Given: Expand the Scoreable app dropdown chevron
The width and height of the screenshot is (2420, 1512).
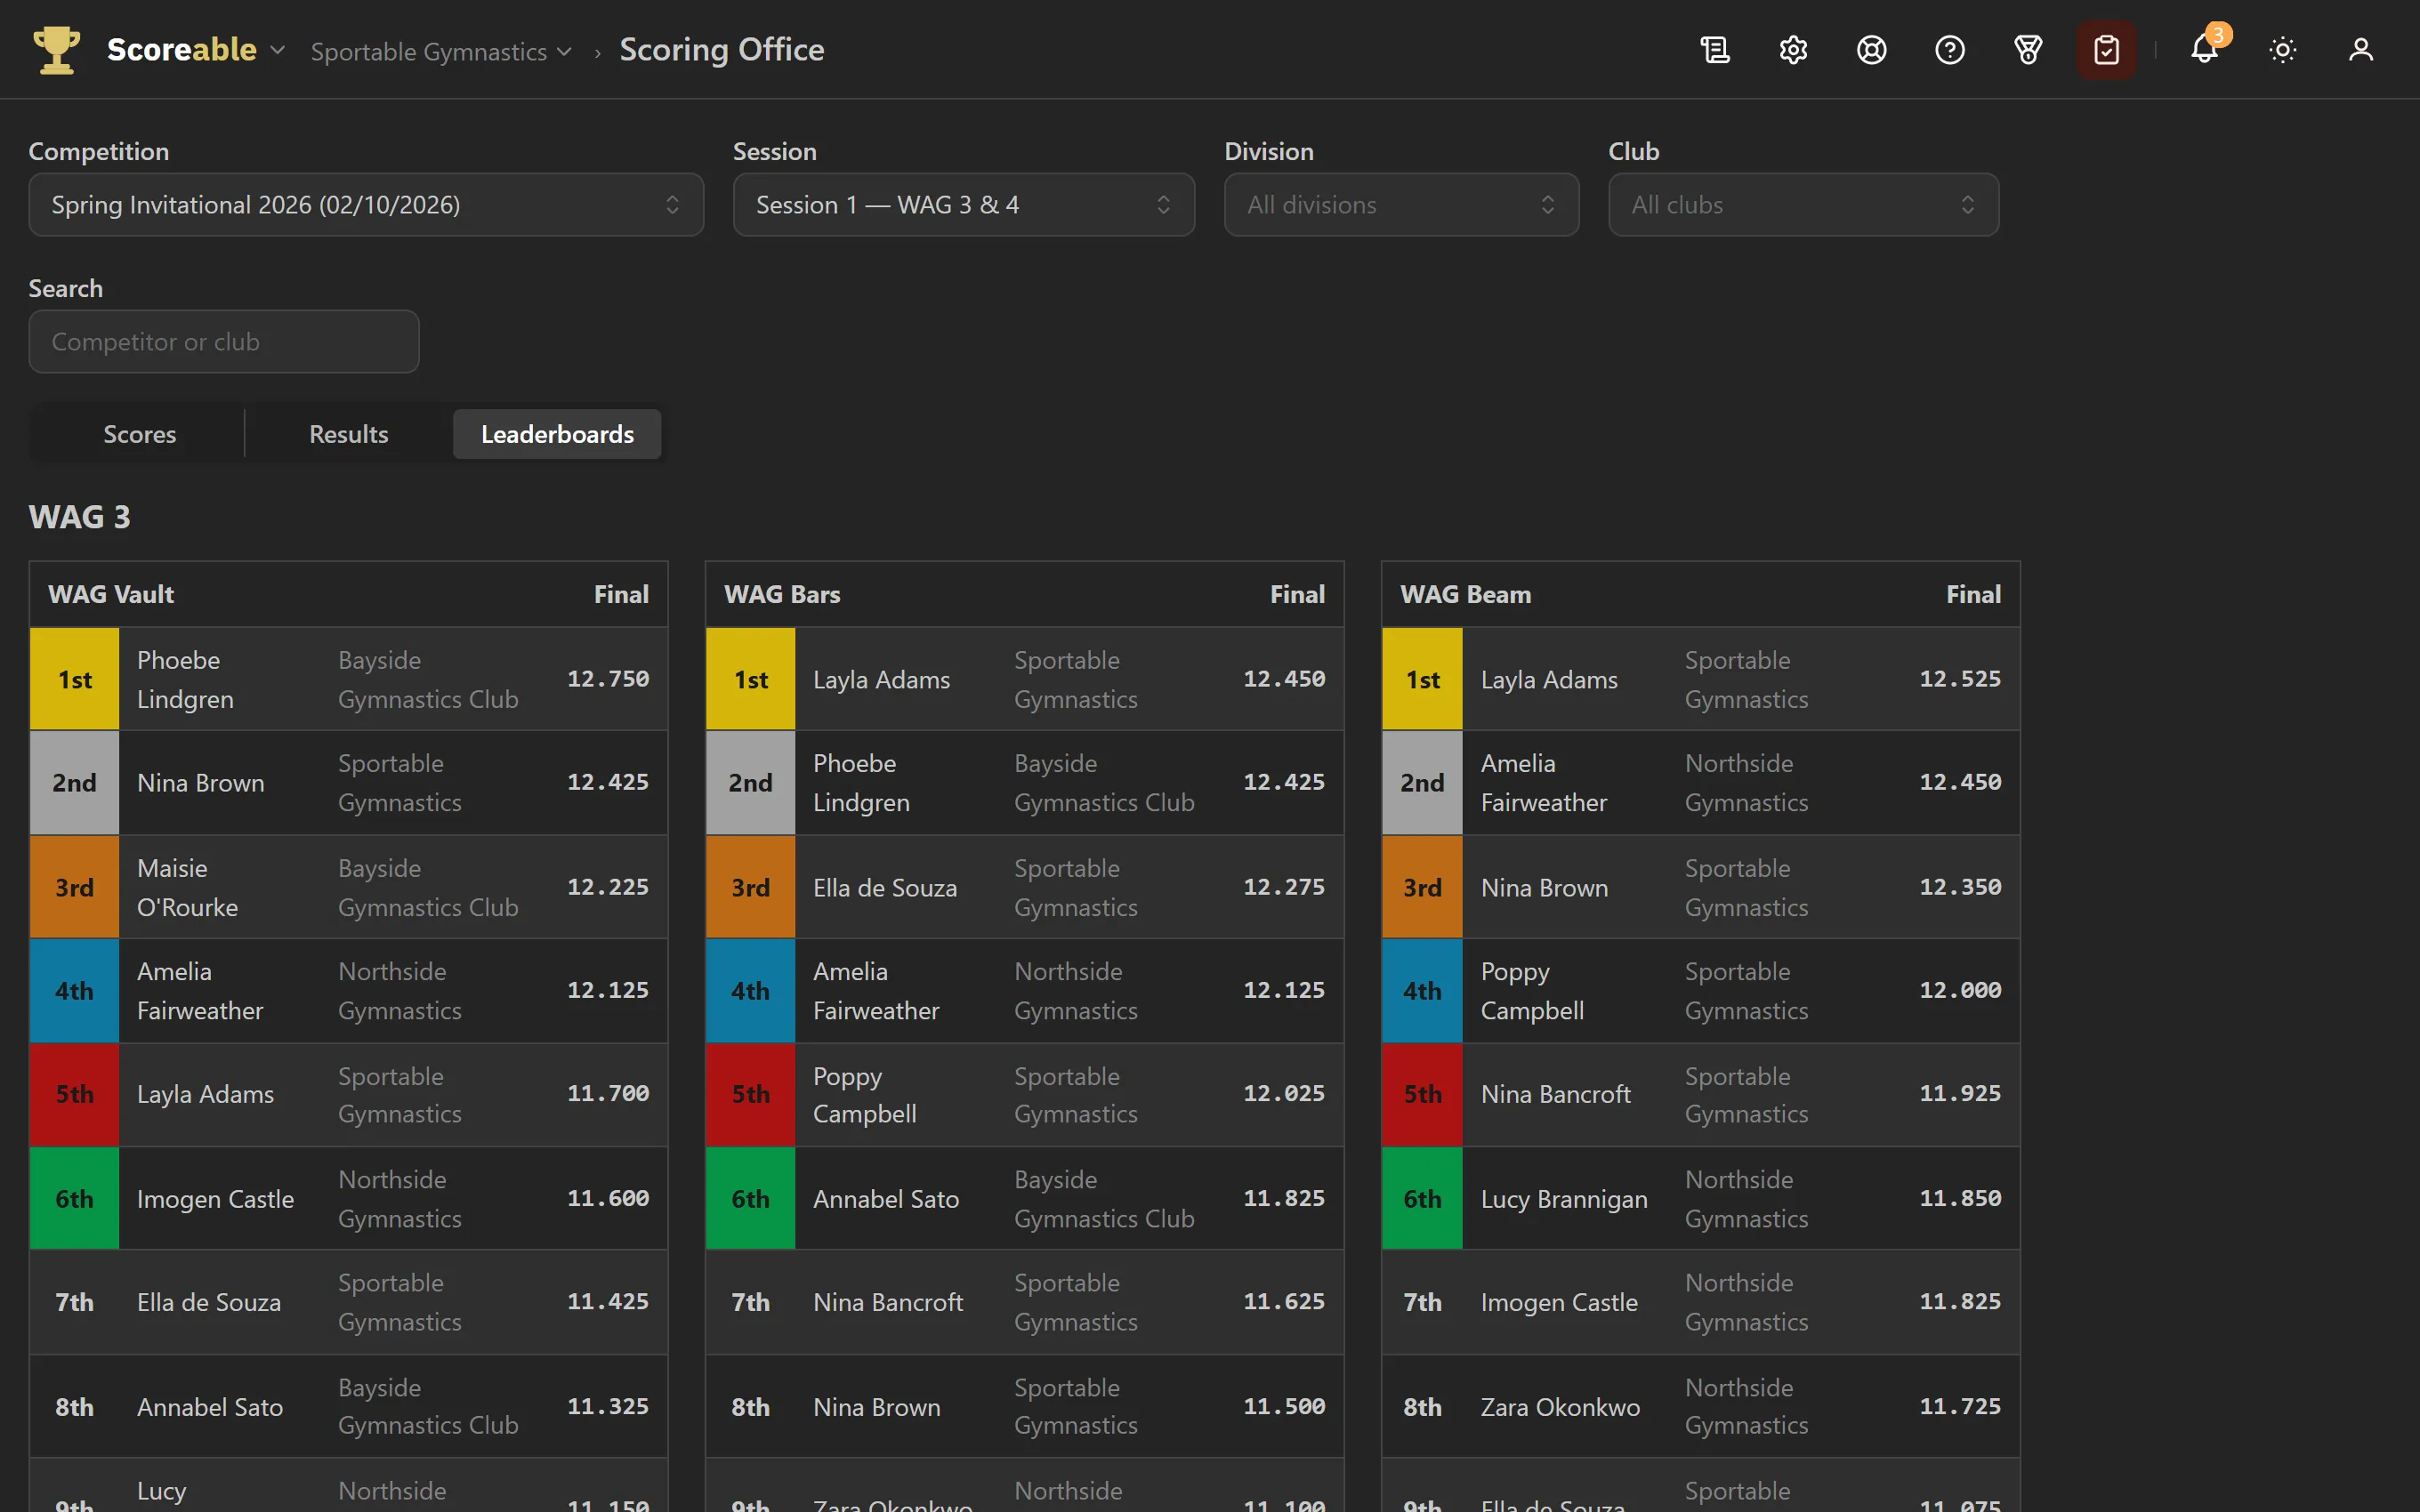Looking at the screenshot, I should tap(278, 50).
